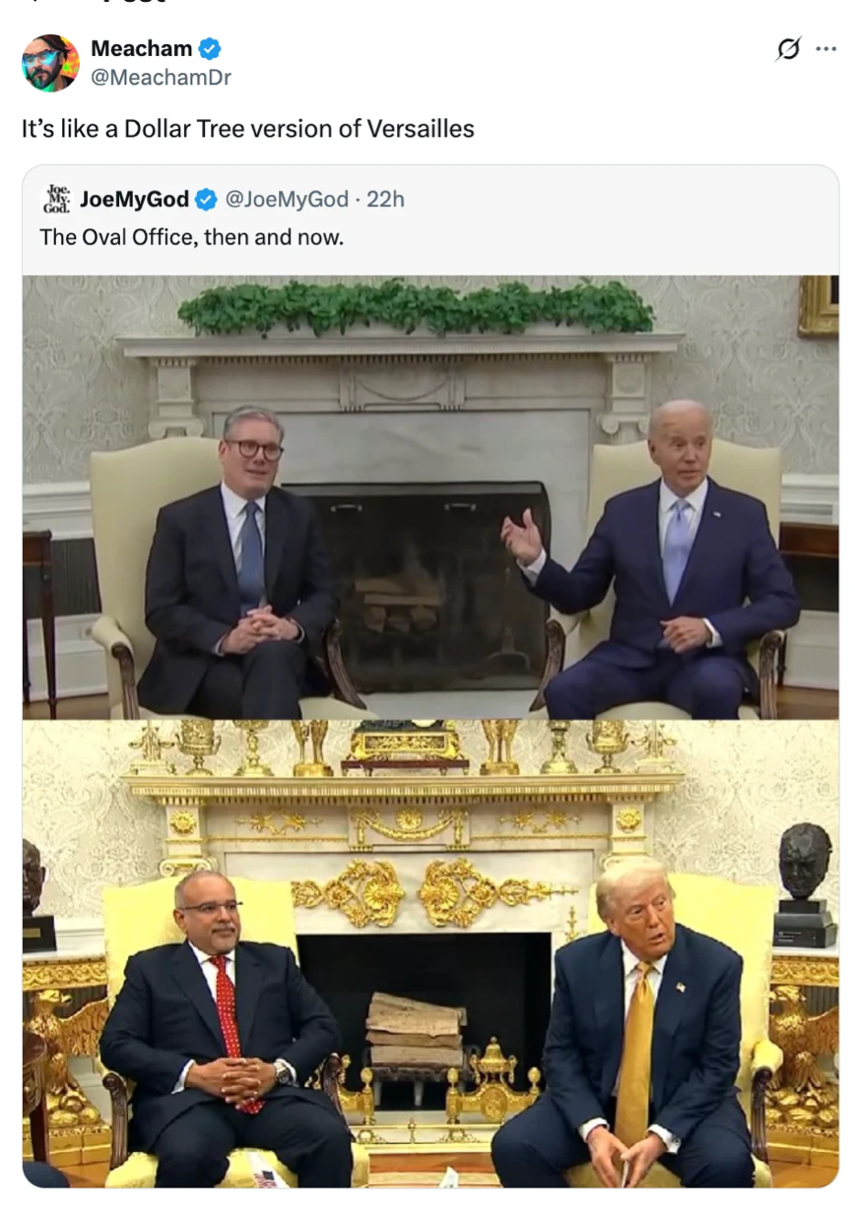Click the gold clock centerpiece on the mantel
Image resolution: width=855 pixels, height=1210 pixels.
(x=405, y=745)
